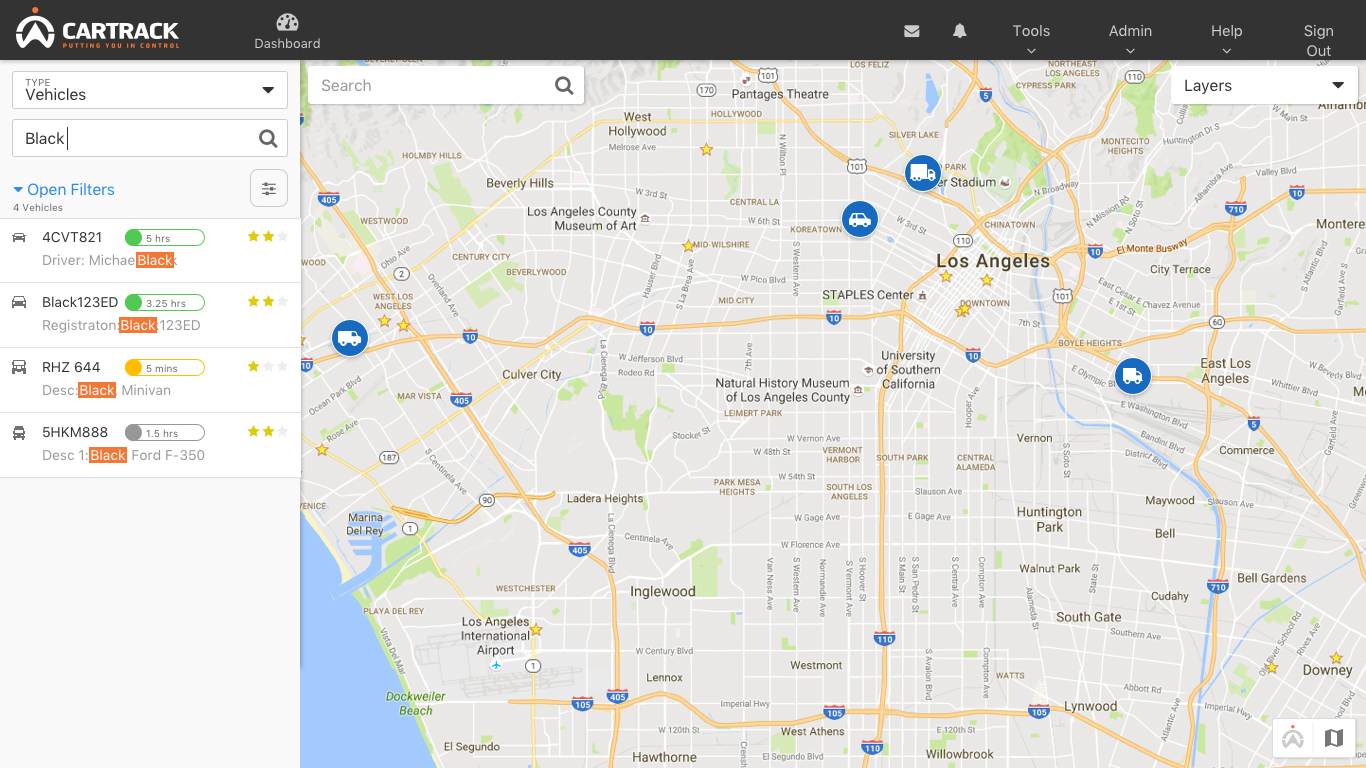Screen dimensions: 1366x768
Task: Expand the Tools menu
Action: tap(1031, 39)
